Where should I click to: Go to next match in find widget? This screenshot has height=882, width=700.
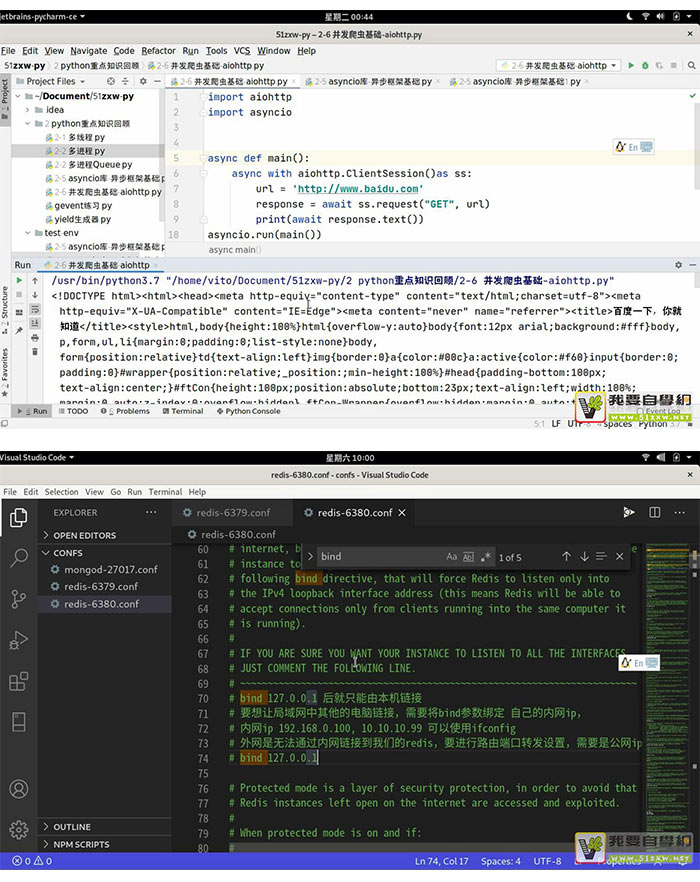coord(584,556)
